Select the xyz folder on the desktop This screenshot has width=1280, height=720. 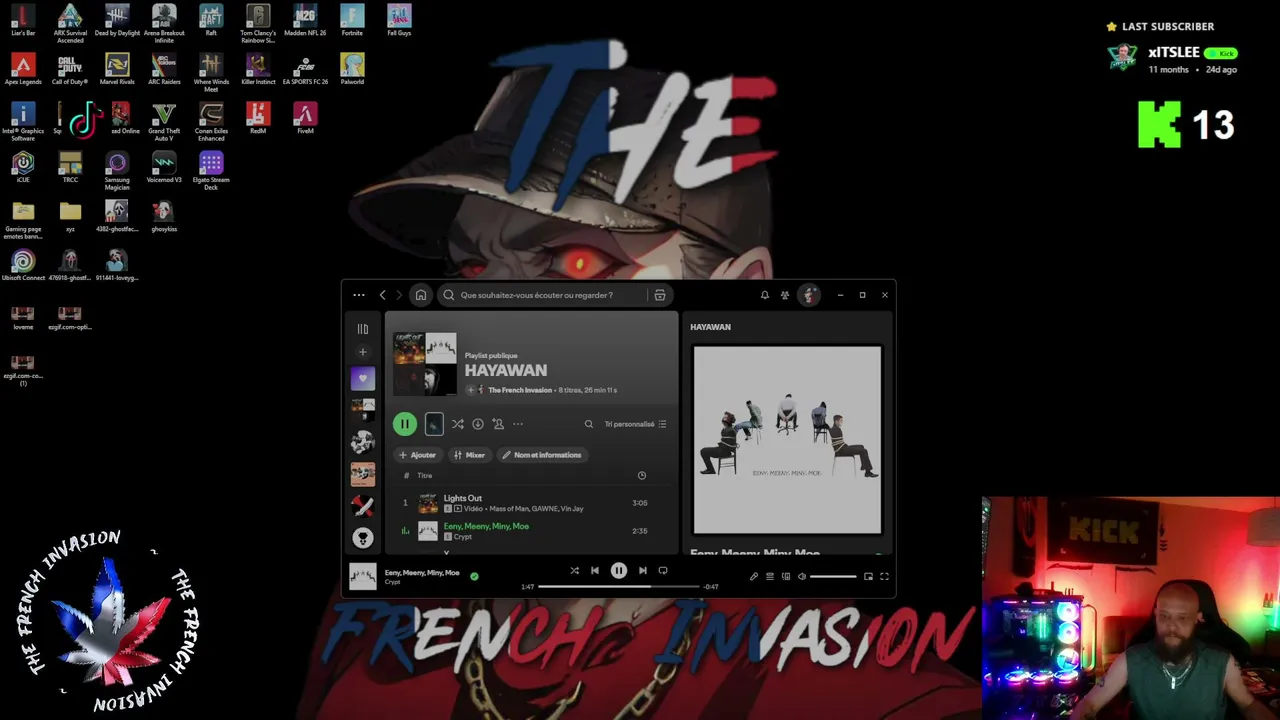click(x=70, y=217)
